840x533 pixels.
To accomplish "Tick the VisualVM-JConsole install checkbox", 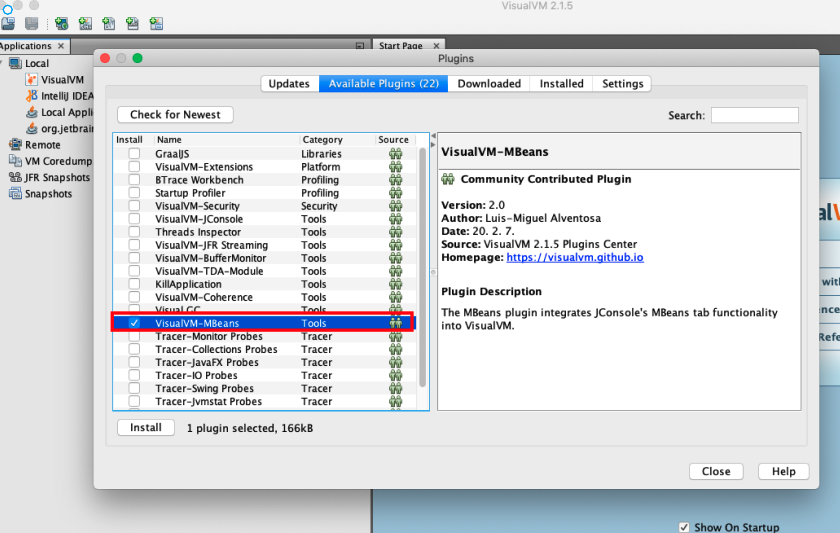I will [x=134, y=219].
